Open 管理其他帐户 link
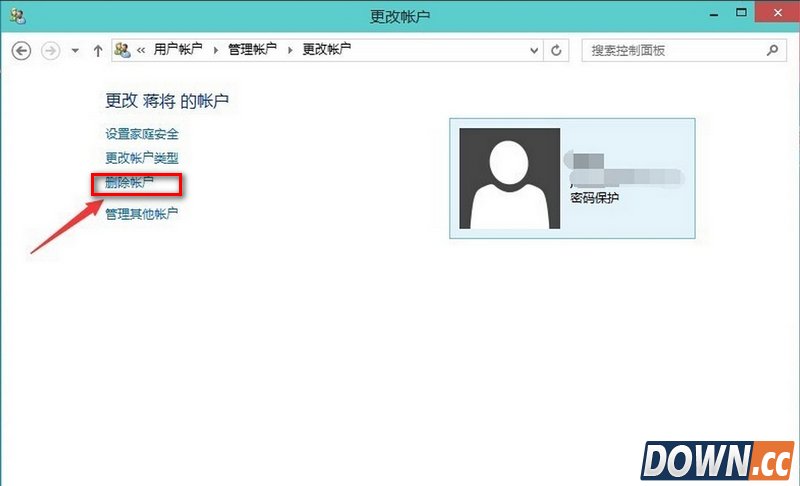Viewport: 800px width, 486px height. (142, 214)
